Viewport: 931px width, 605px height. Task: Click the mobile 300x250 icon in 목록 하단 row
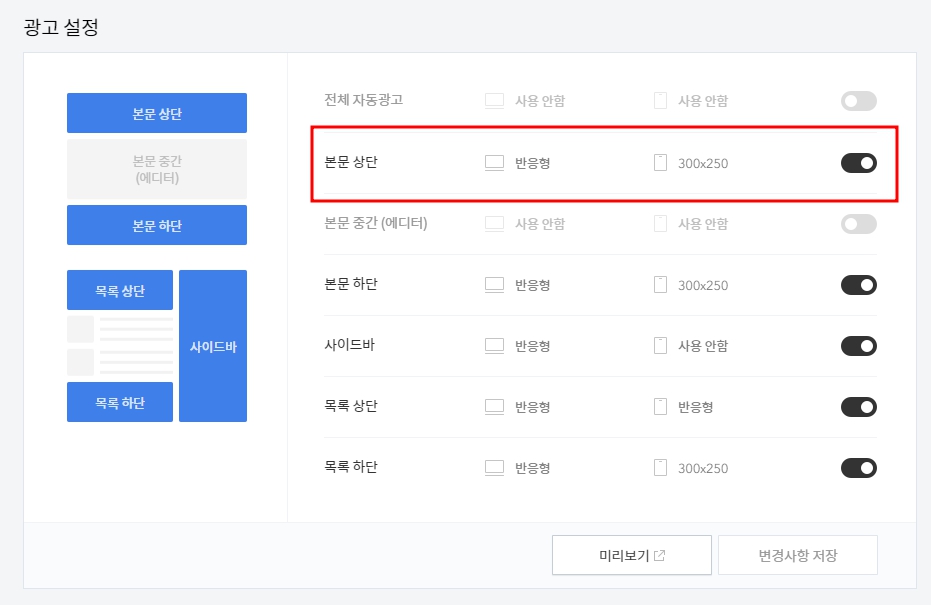point(661,467)
